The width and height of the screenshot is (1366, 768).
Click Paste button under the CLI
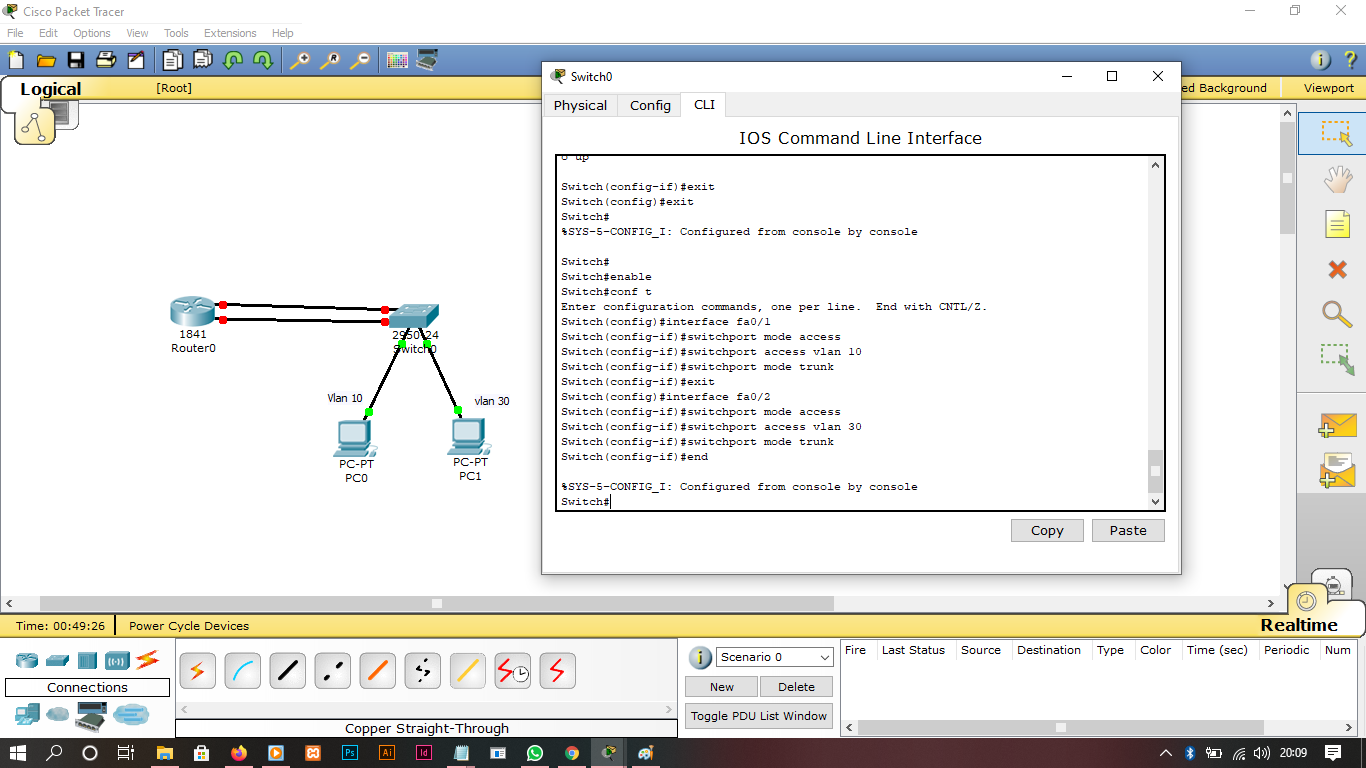click(x=1128, y=530)
